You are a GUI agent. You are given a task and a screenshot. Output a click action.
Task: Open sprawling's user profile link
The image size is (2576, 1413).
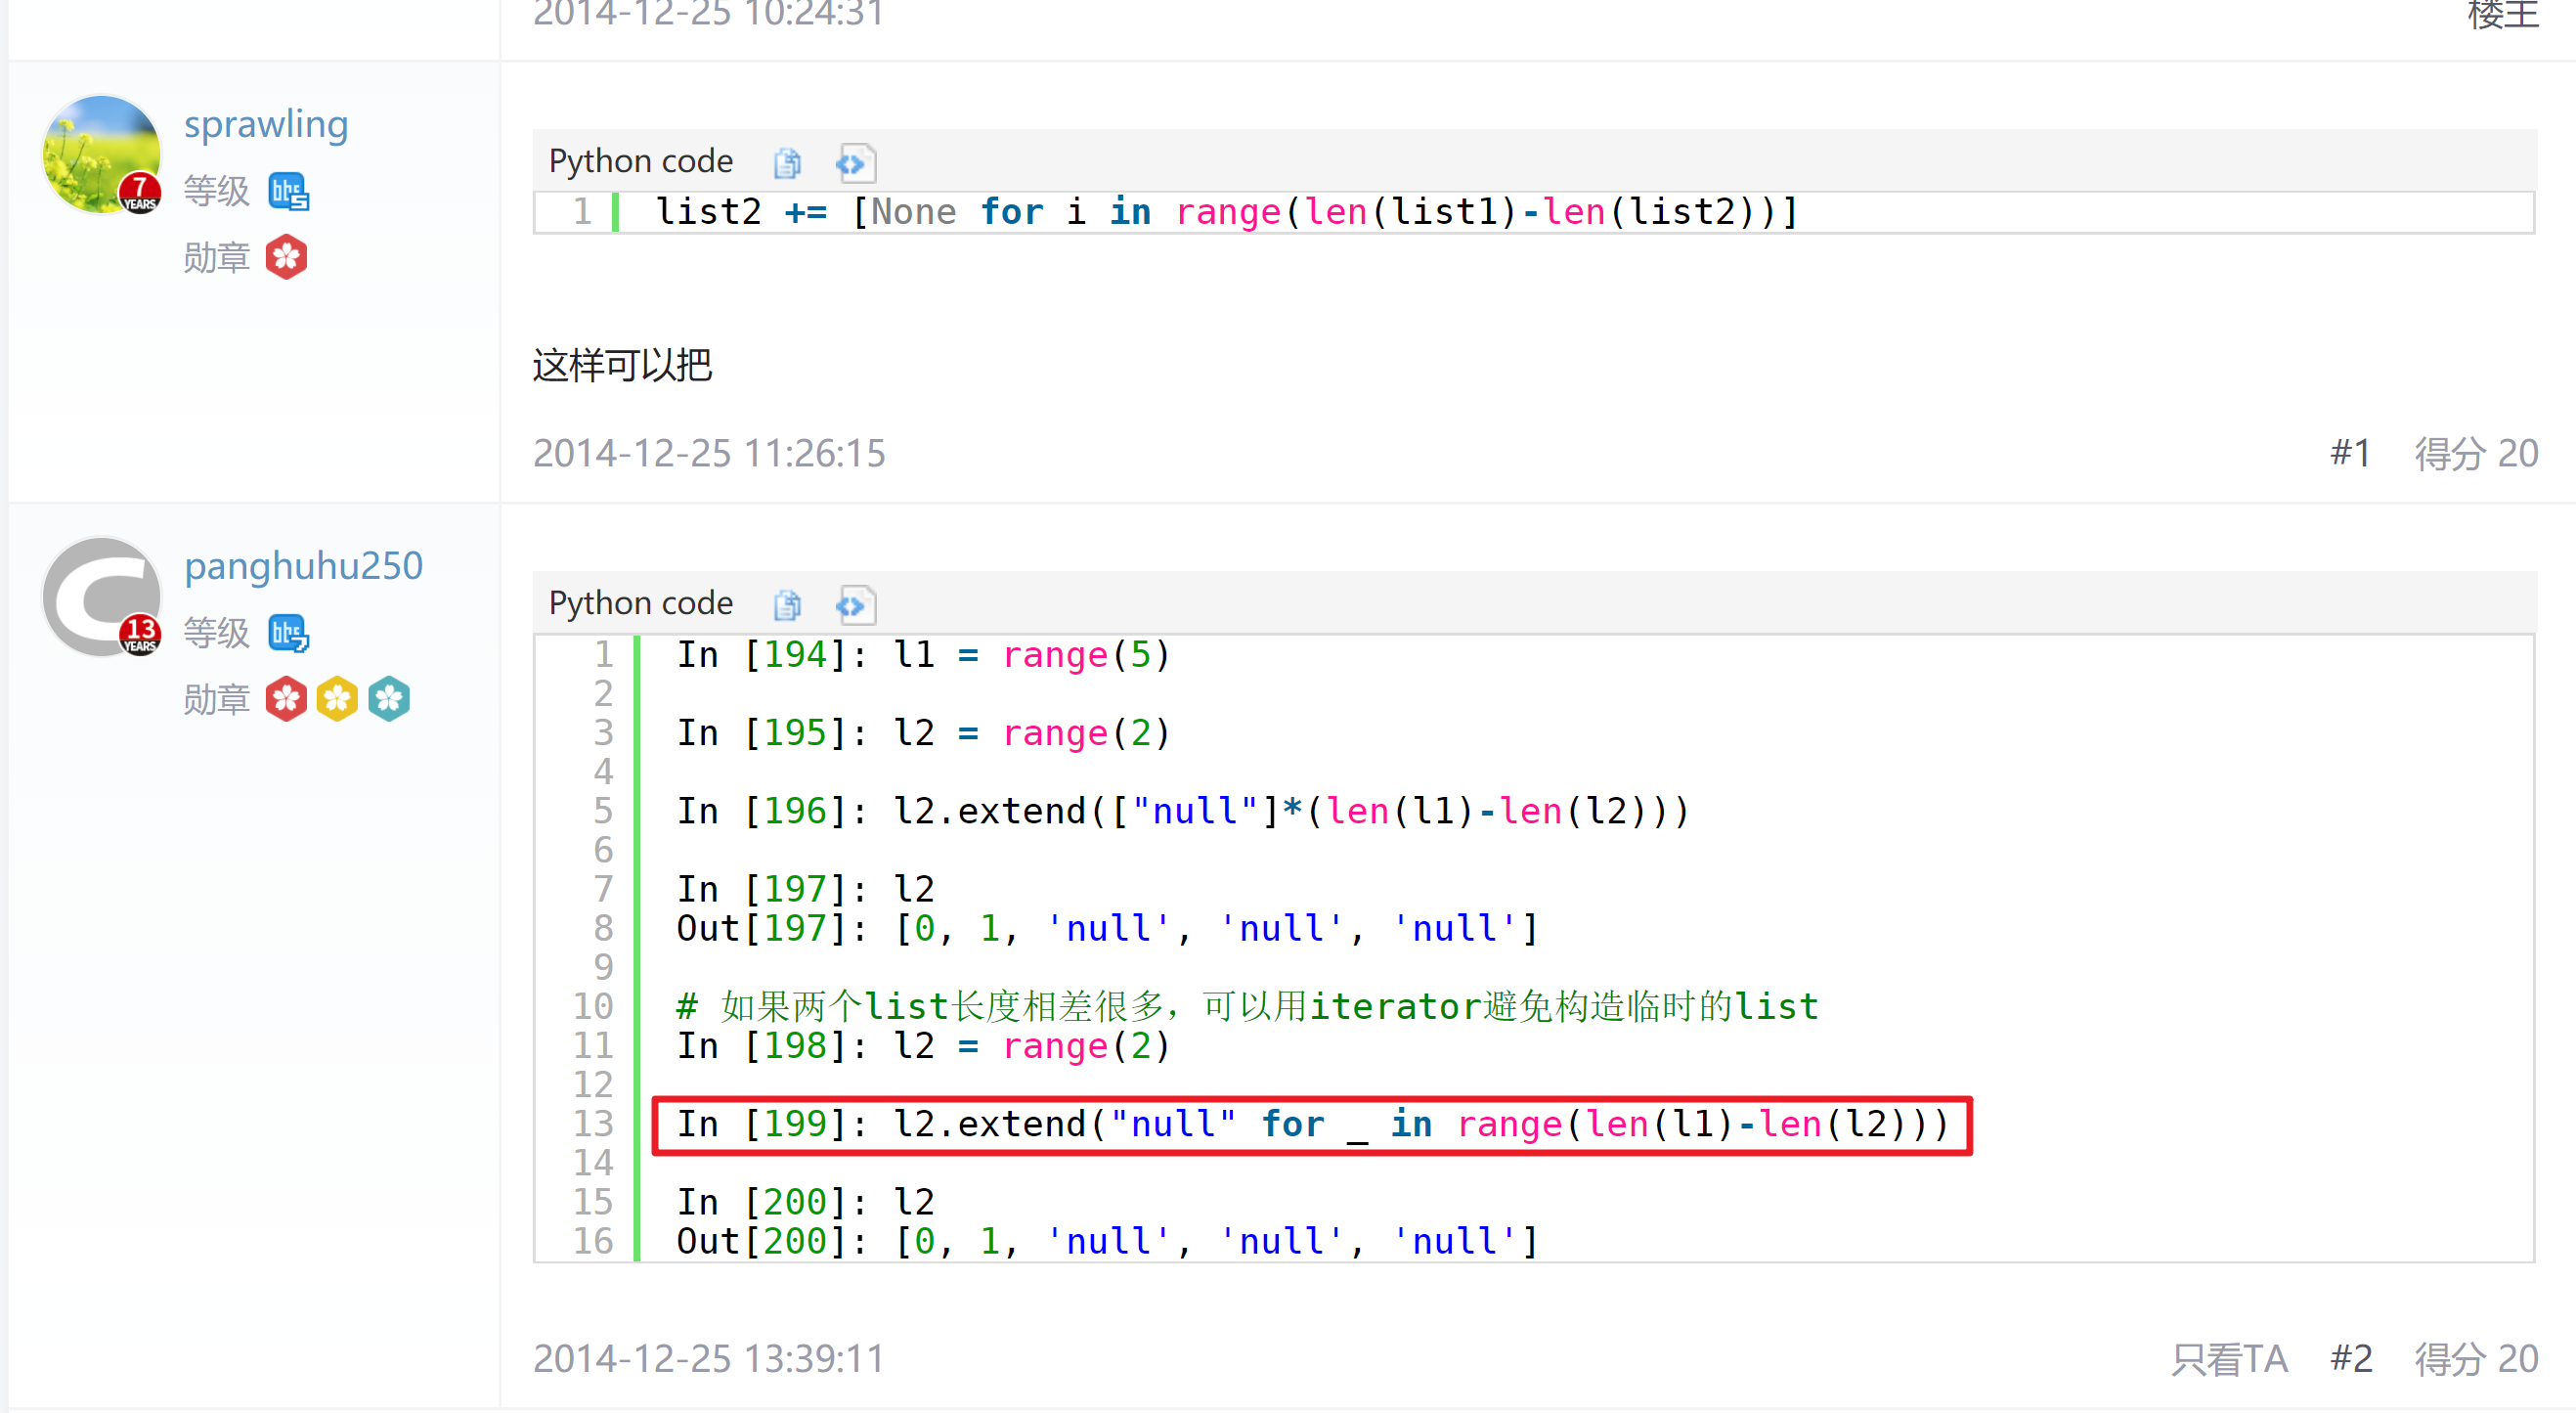pyautogui.click(x=266, y=124)
